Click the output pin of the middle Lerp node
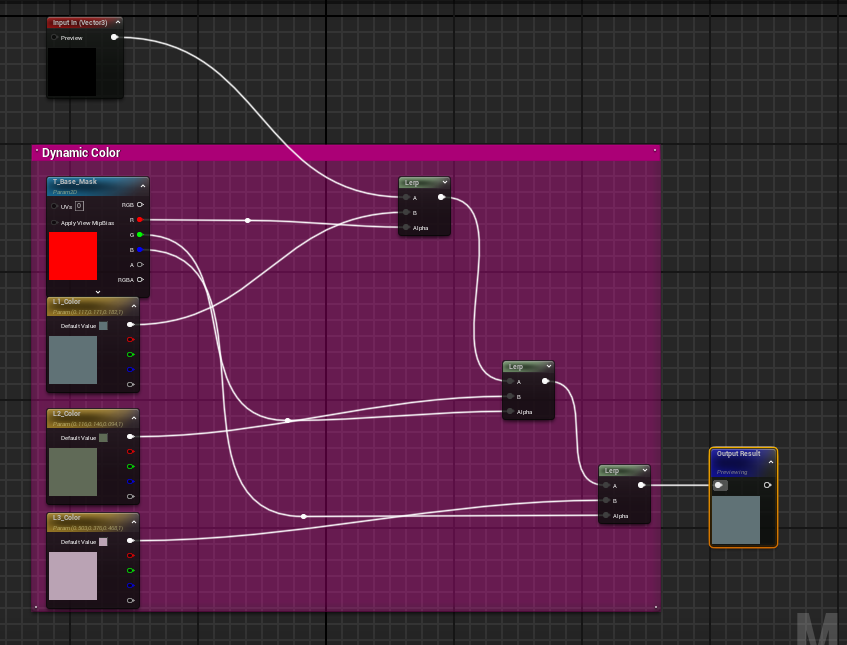The image size is (847, 645). (x=545, y=381)
